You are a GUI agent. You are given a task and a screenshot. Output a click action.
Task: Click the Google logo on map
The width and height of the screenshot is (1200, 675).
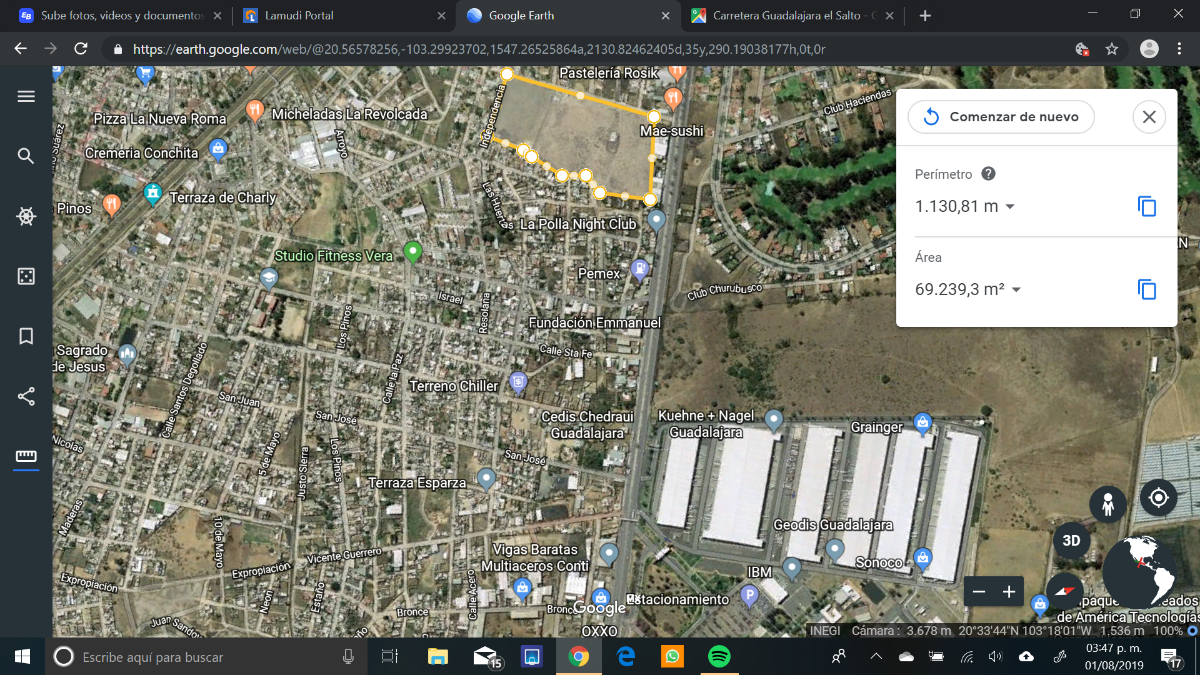click(x=600, y=608)
